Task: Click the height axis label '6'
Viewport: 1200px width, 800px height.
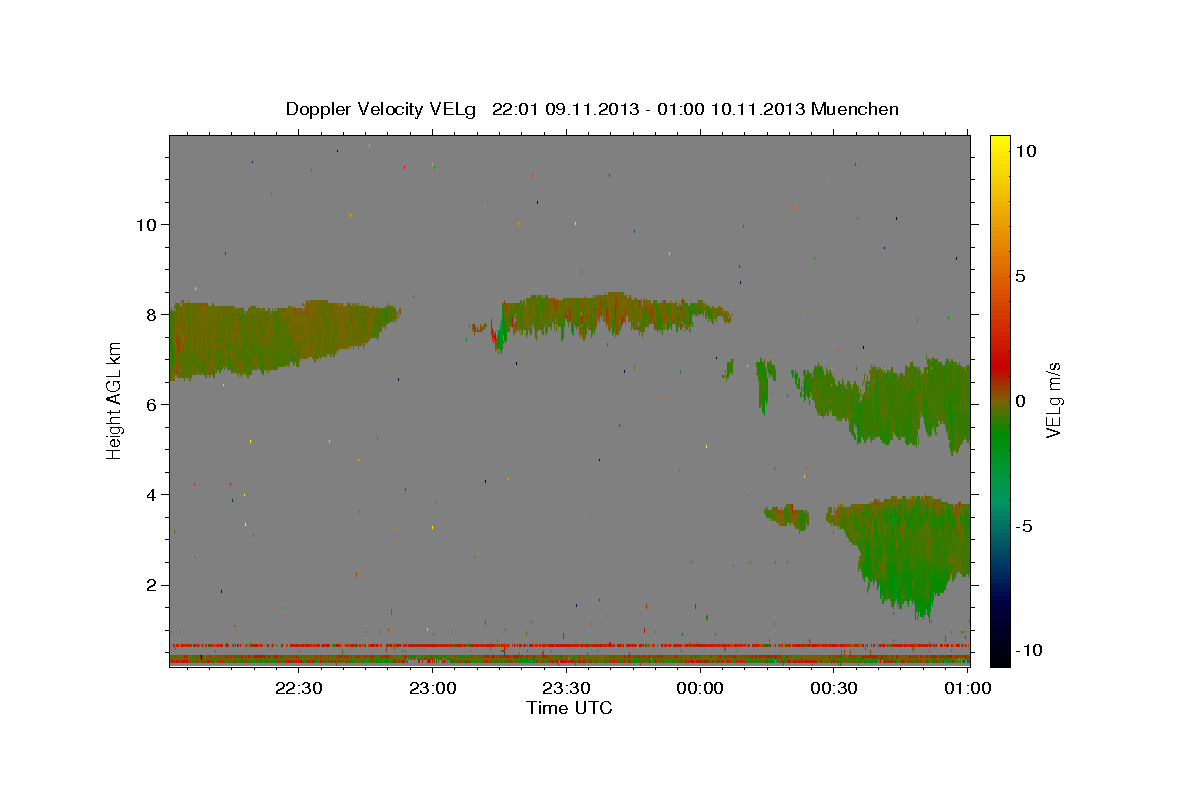Action: (x=151, y=404)
